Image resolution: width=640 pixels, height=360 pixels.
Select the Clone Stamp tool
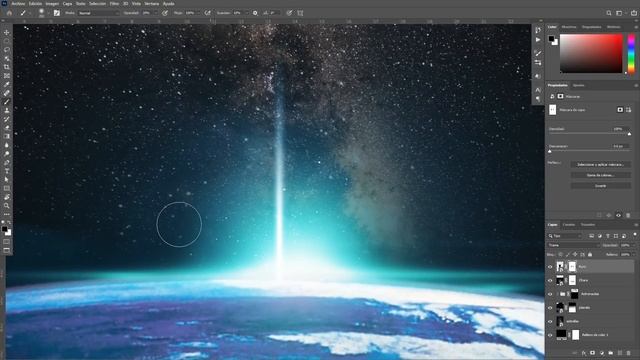[x=7, y=110]
